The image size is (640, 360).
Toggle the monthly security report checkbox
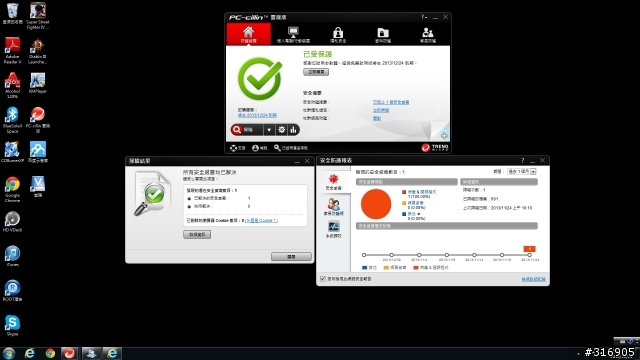coord(323,279)
